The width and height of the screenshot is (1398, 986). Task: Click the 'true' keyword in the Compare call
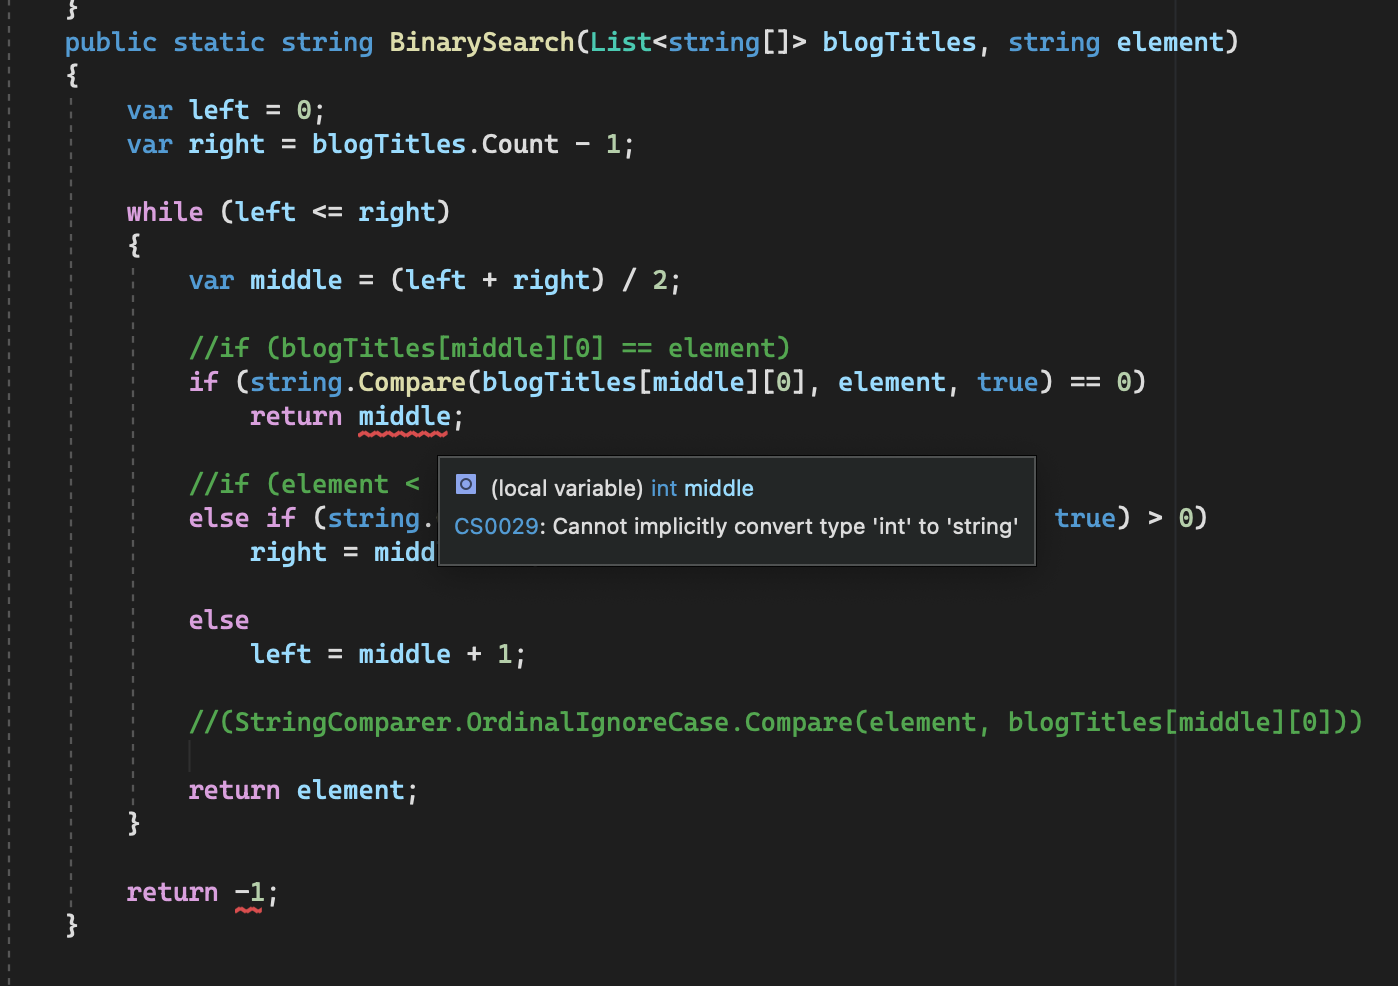coord(1007,381)
